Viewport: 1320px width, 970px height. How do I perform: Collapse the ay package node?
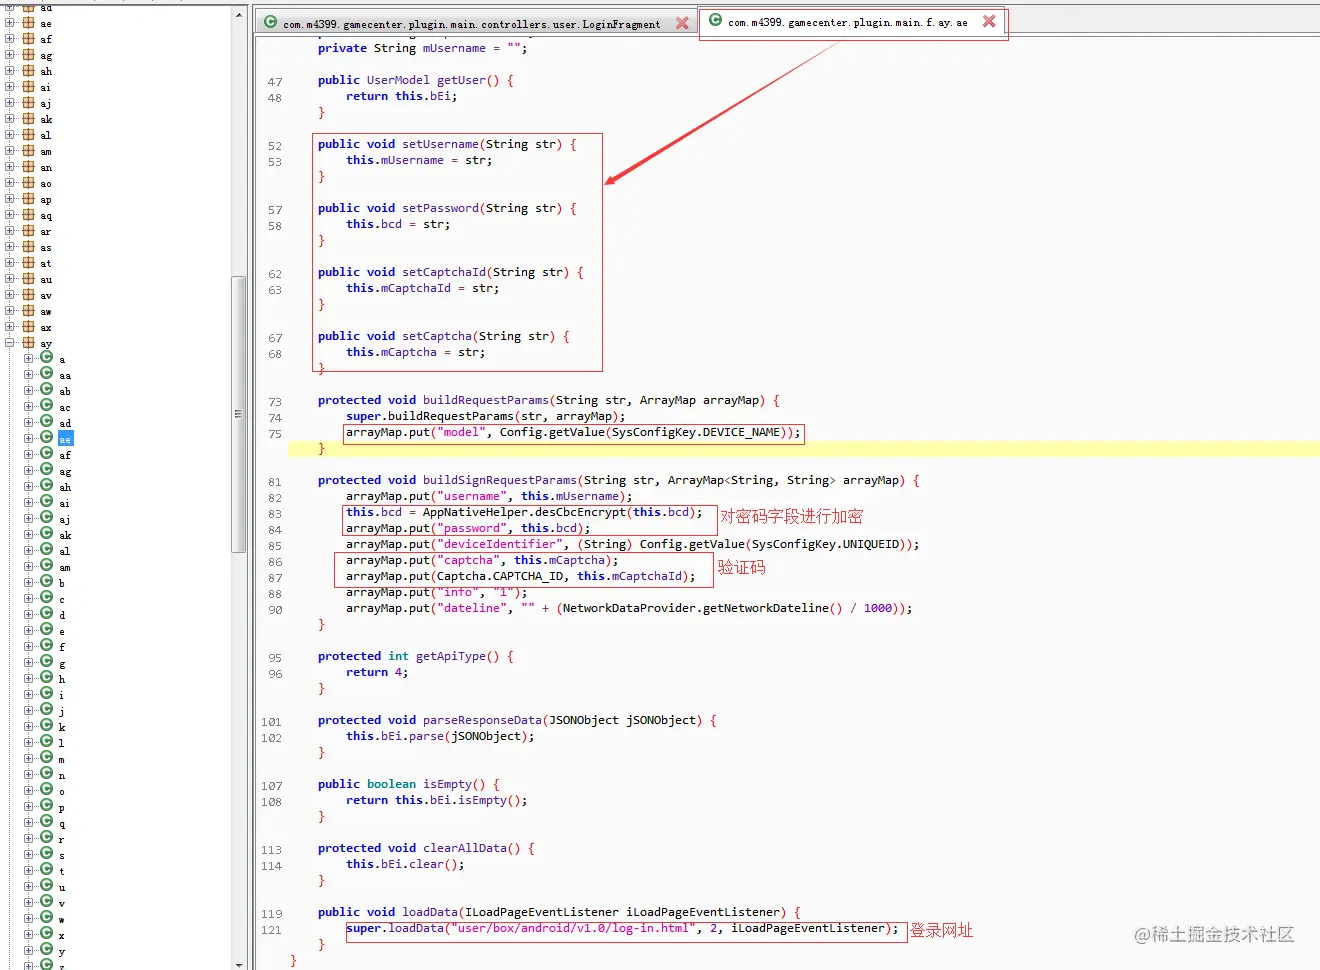[10, 343]
